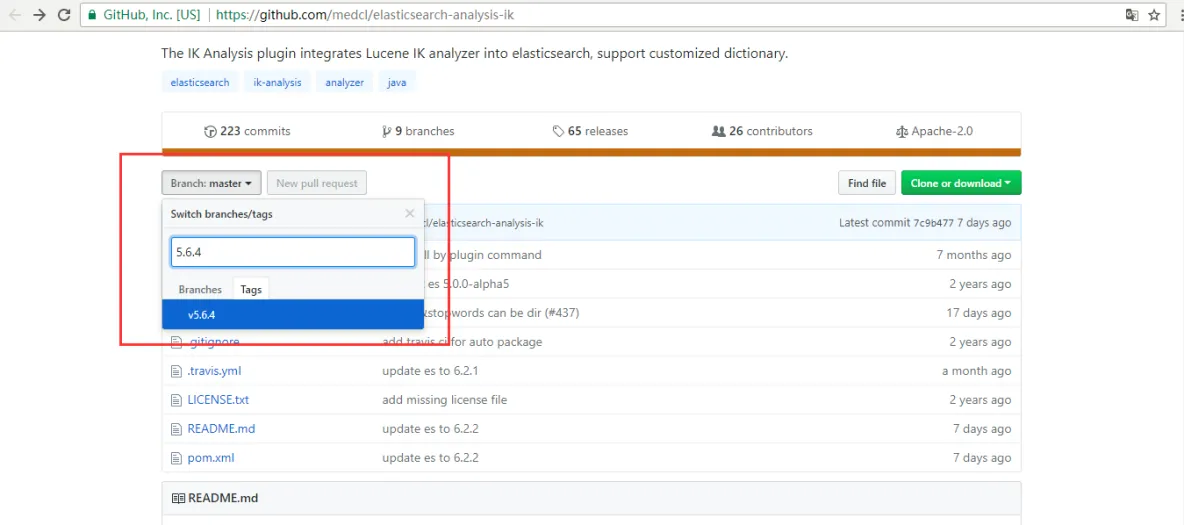Open the Clone or download dropdown
The height and width of the screenshot is (525, 1184).
(x=961, y=183)
